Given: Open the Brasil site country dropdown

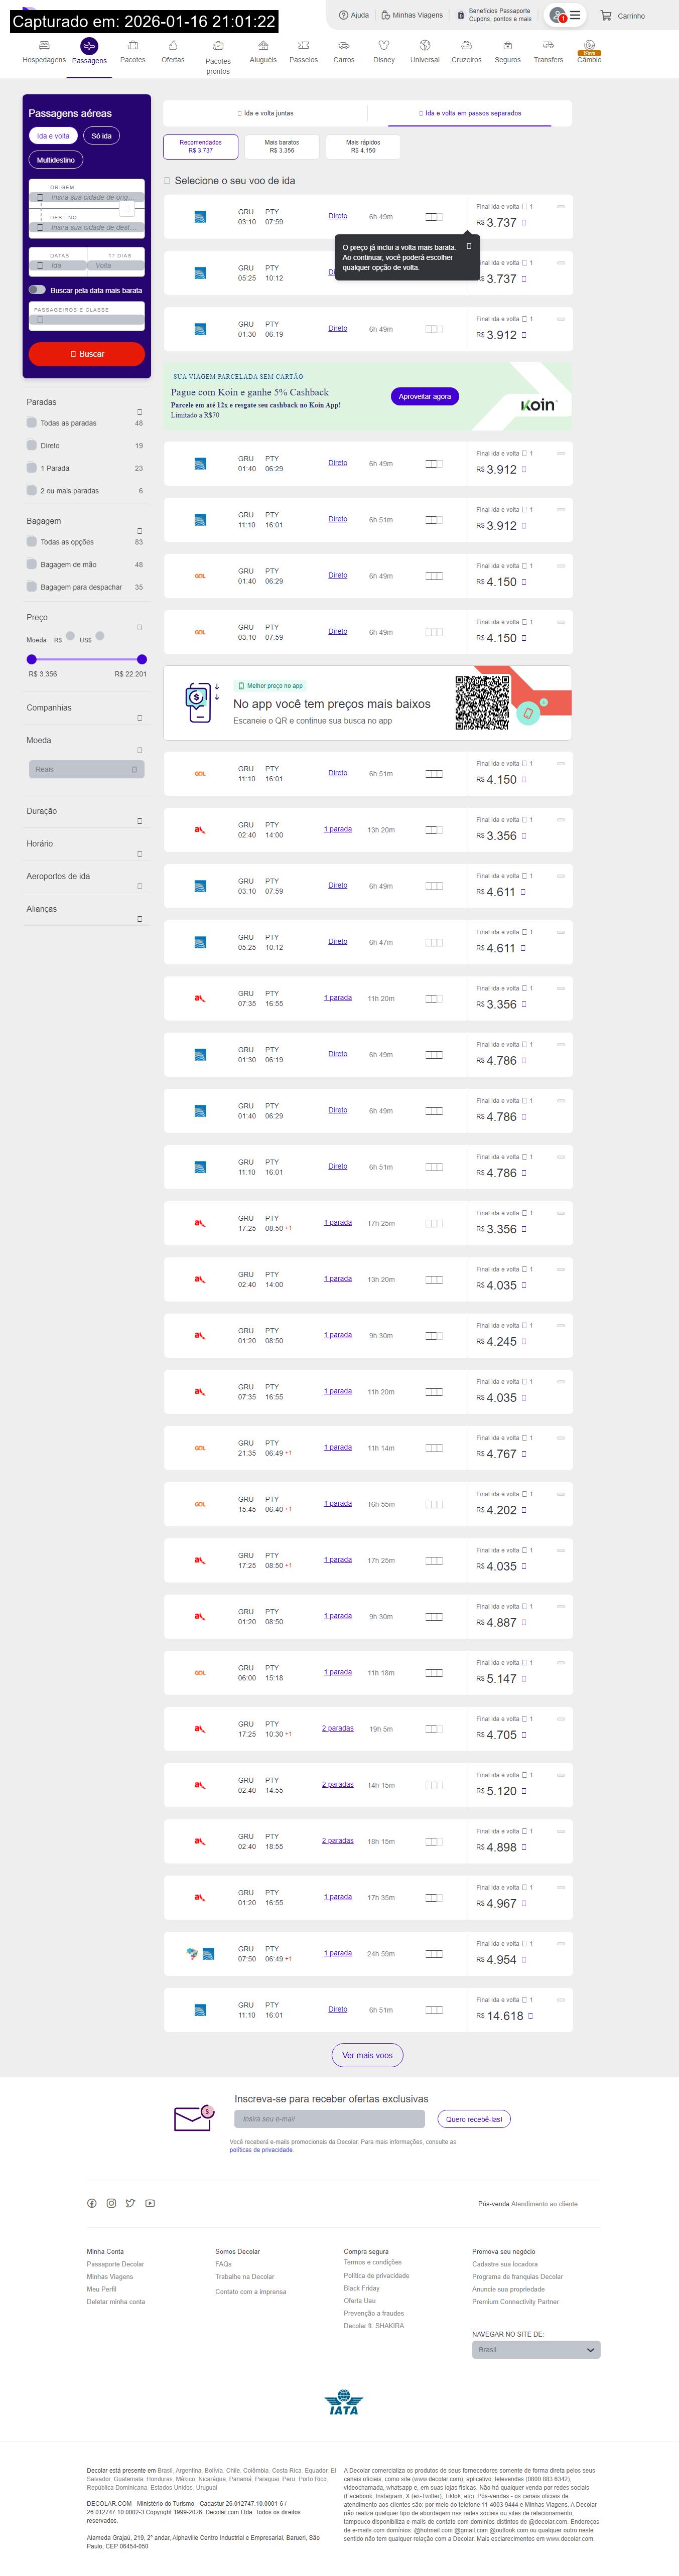Looking at the screenshot, I should coord(535,2349).
